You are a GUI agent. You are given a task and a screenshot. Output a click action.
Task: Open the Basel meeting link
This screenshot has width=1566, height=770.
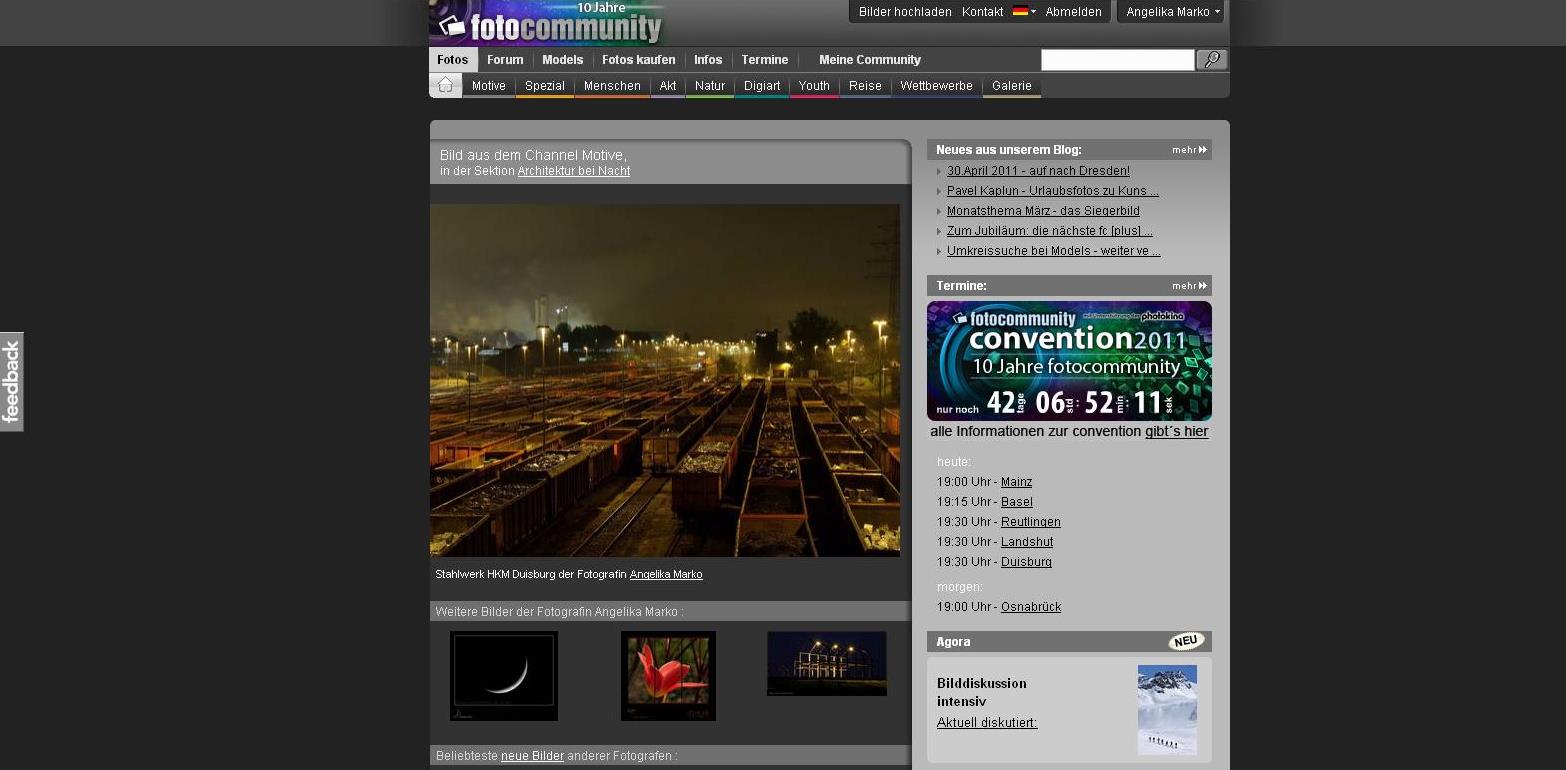1017,502
